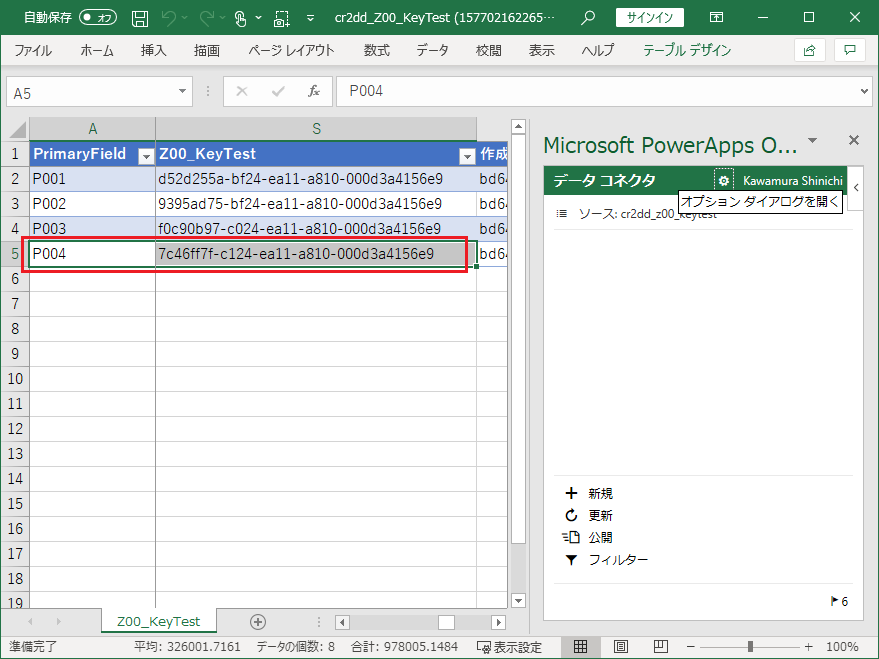Click the share icon in ribbon
Image resolution: width=879 pixels, height=659 pixels.
tap(809, 50)
